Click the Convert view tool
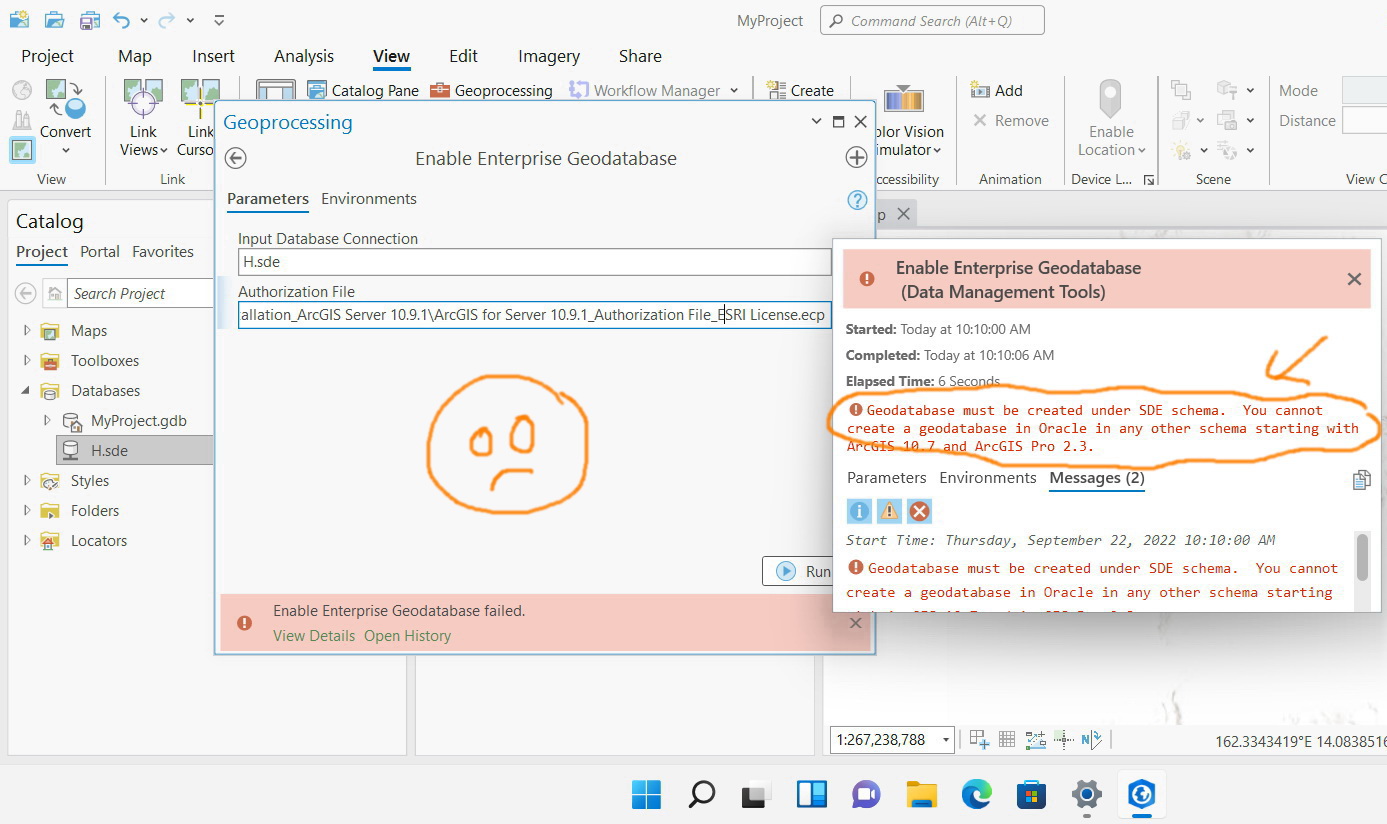Image resolution: width=1387 pixels, height=824 pixels. pyautogui.click(x=65, y=115)
